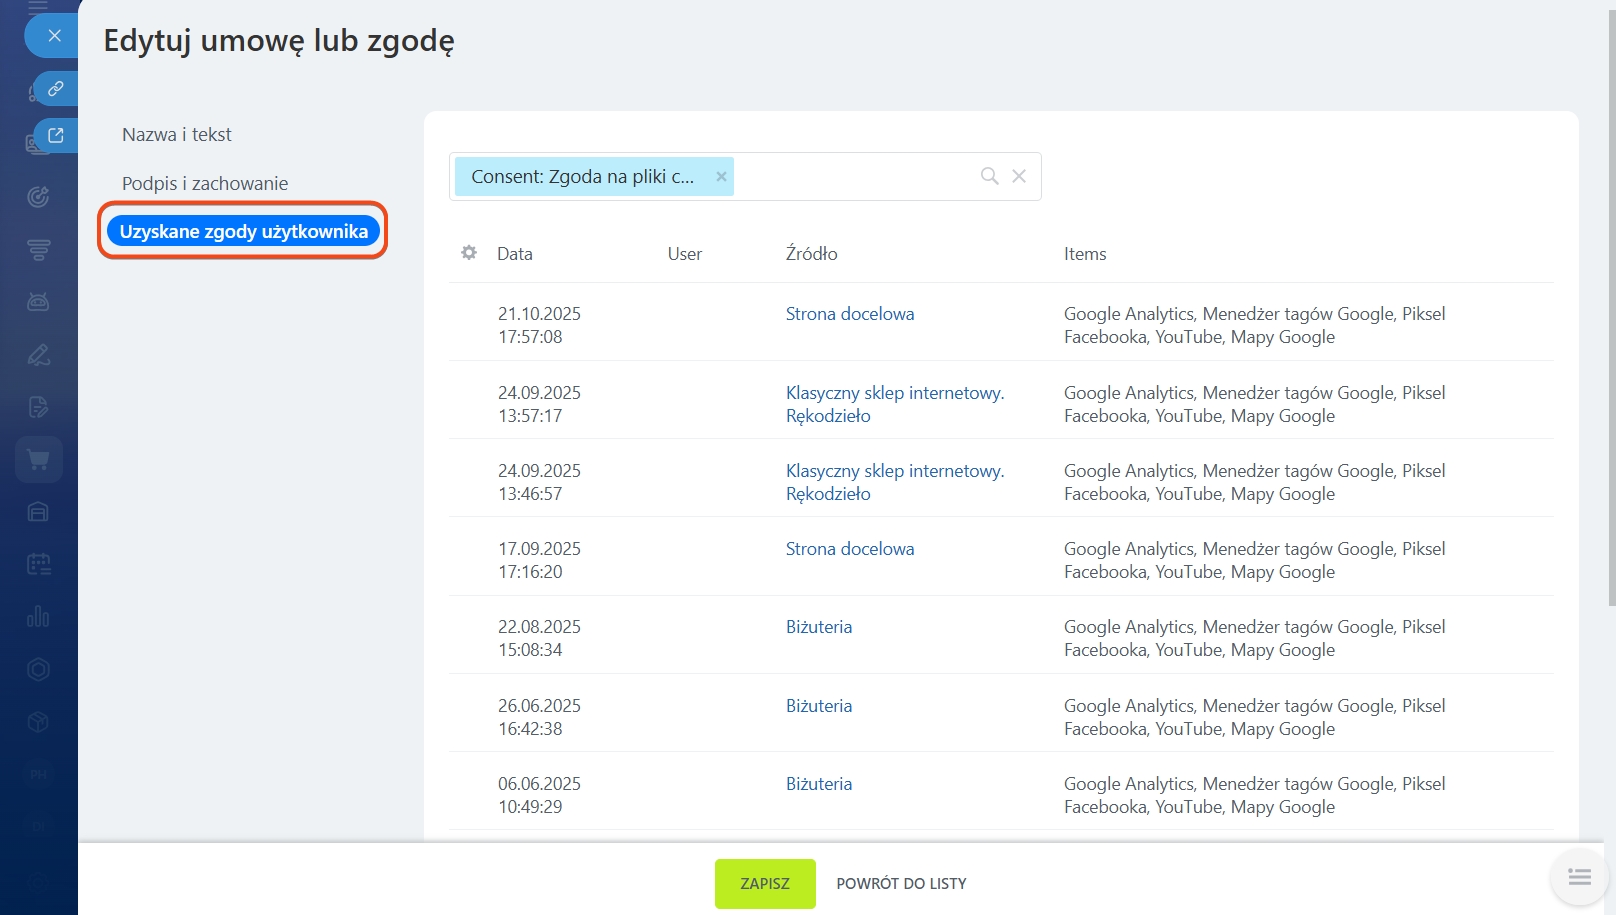Open the calendar icon in sidebar
Screen dimensions: 1616x915
38,565
